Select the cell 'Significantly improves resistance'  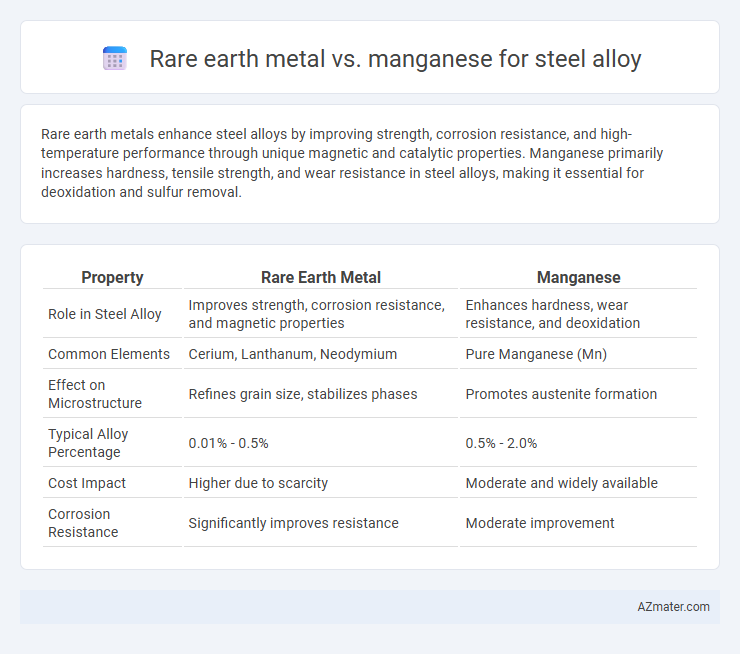(294, 523)
